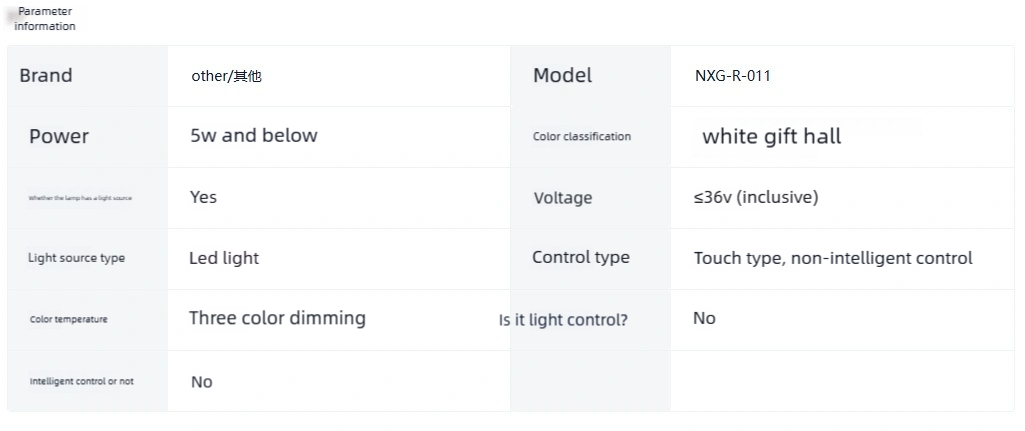Click Yes value for lamp light source
The image size is (1025, 431).
pos(203,197)
